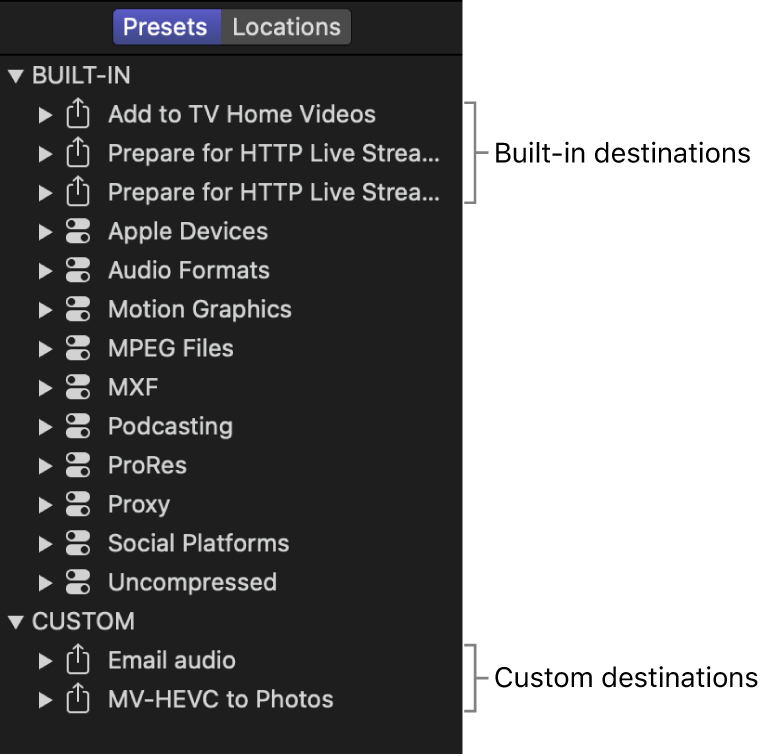Collapse the CUSTOM section
Viewport: 764px width, 756px height.
[15, 622]
